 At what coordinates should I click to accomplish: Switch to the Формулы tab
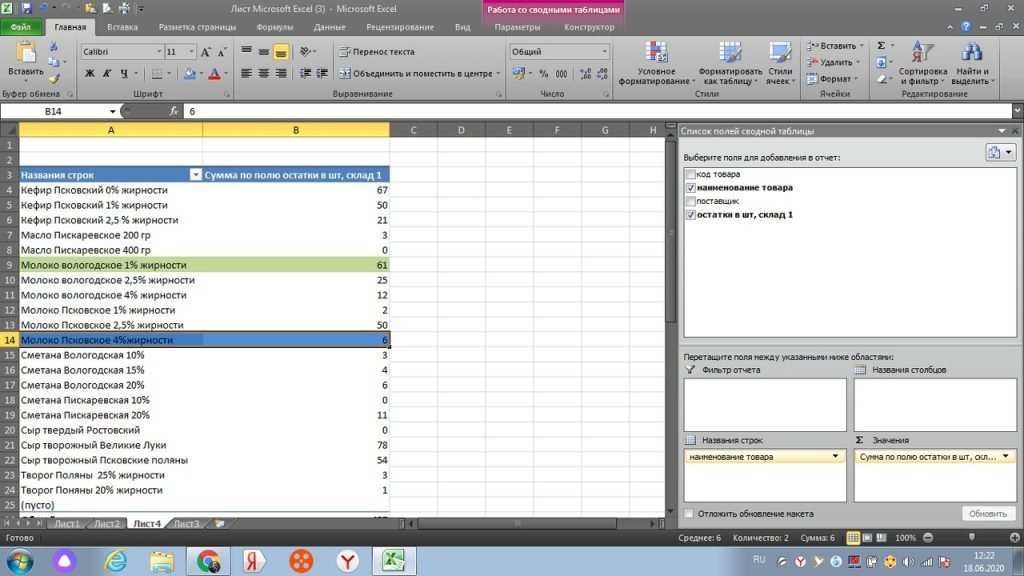click(x=274, y=27)
